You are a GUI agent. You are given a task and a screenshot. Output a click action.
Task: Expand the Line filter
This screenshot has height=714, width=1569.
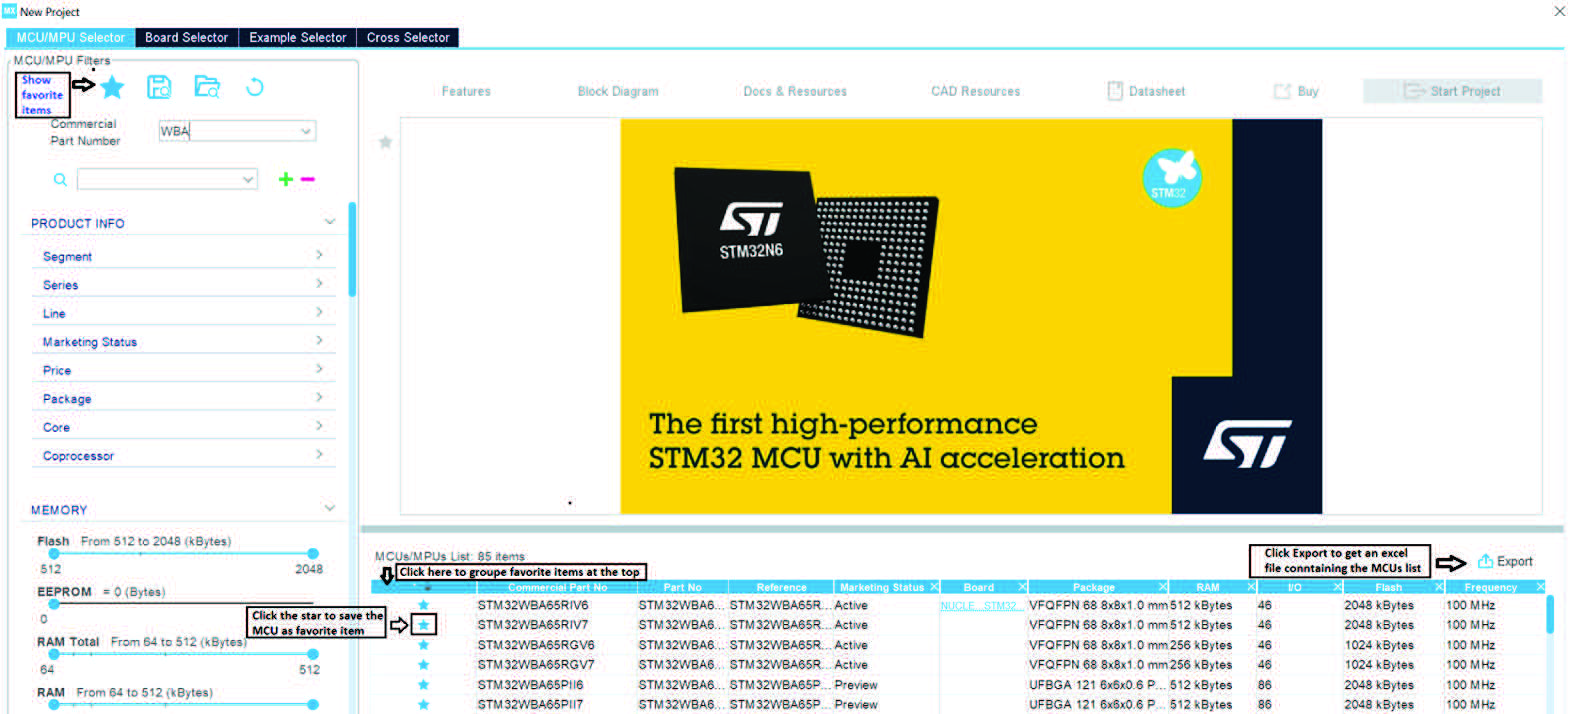click(319, 313)
